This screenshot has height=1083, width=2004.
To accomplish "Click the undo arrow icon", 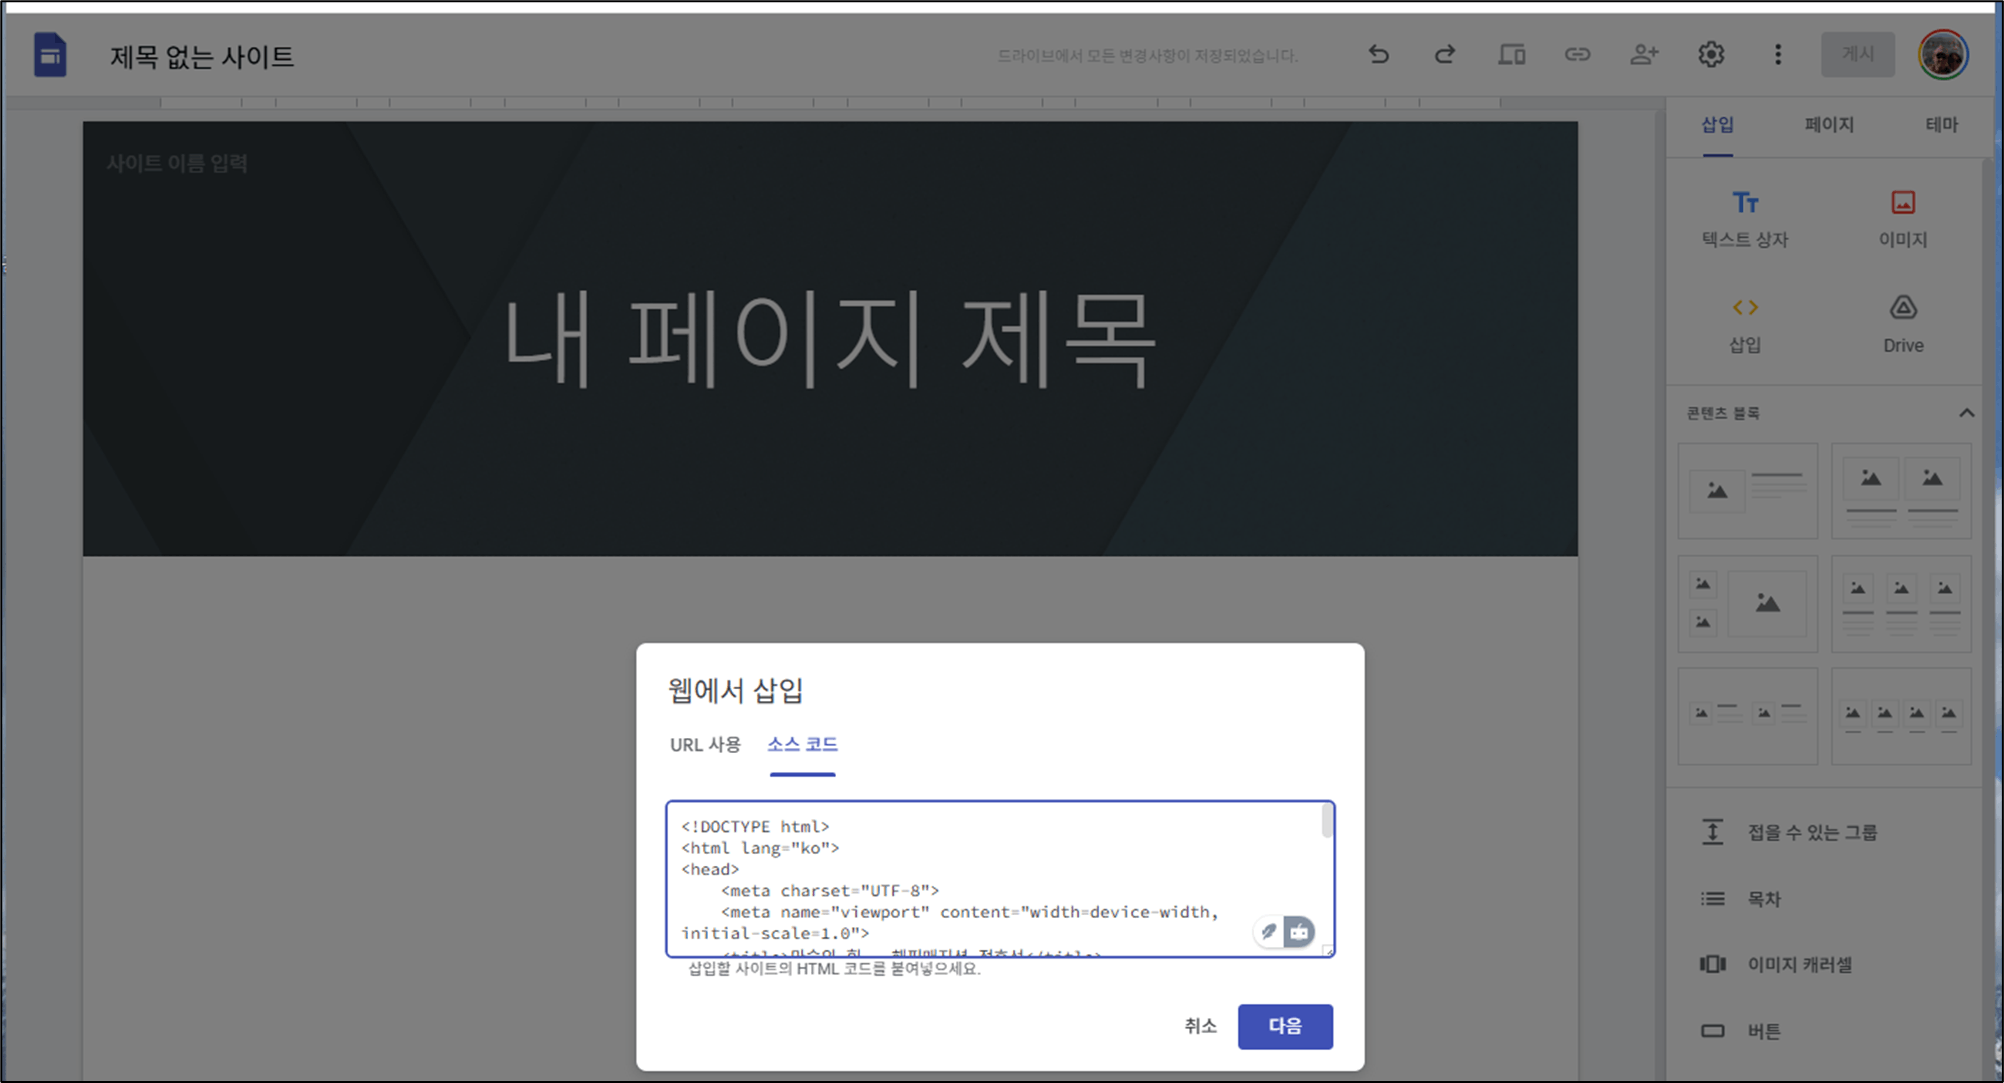I will (1379, 55).
